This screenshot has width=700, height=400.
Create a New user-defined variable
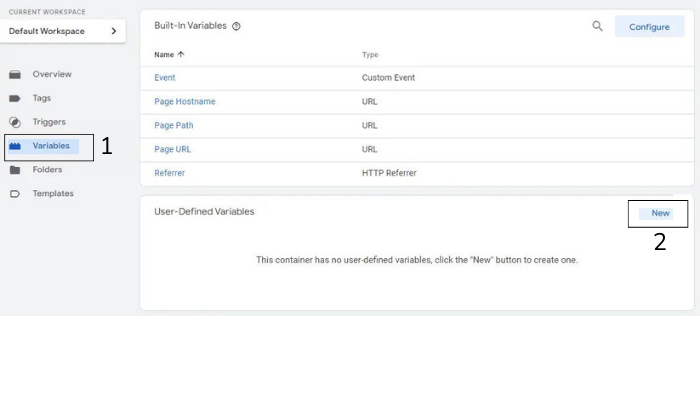[x=660, y=213]
